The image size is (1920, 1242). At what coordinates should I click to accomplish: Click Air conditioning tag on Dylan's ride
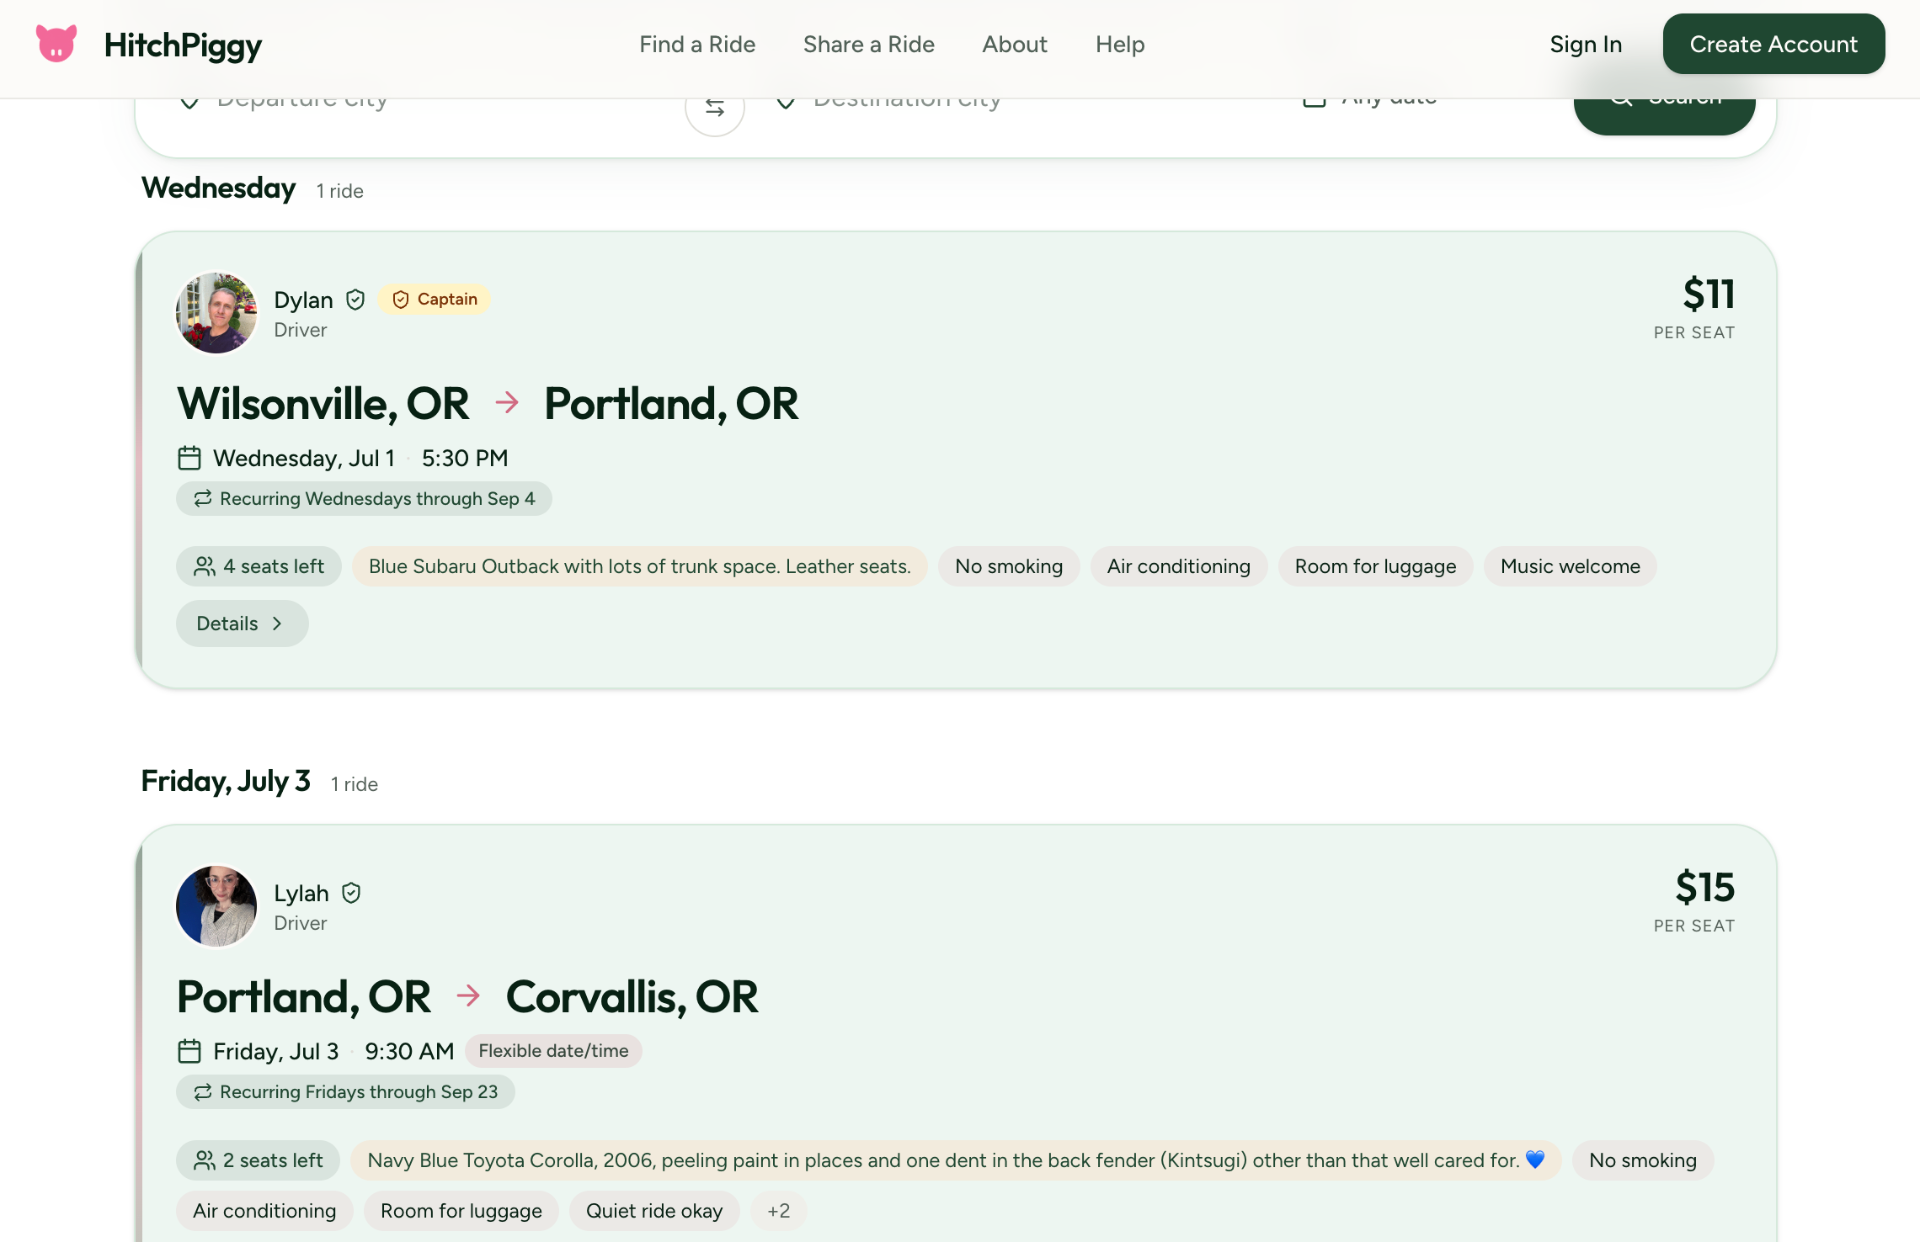click(1178, 566)
